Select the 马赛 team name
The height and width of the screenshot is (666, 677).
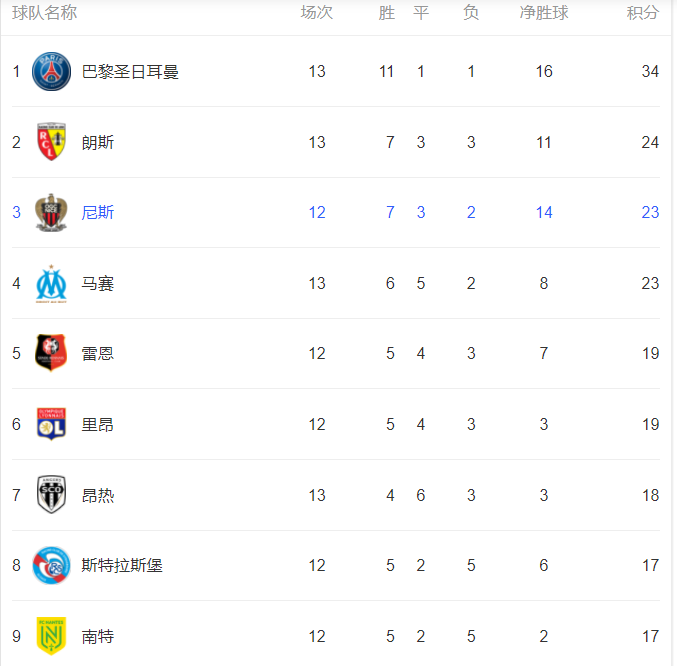click(x=98, y=284)
